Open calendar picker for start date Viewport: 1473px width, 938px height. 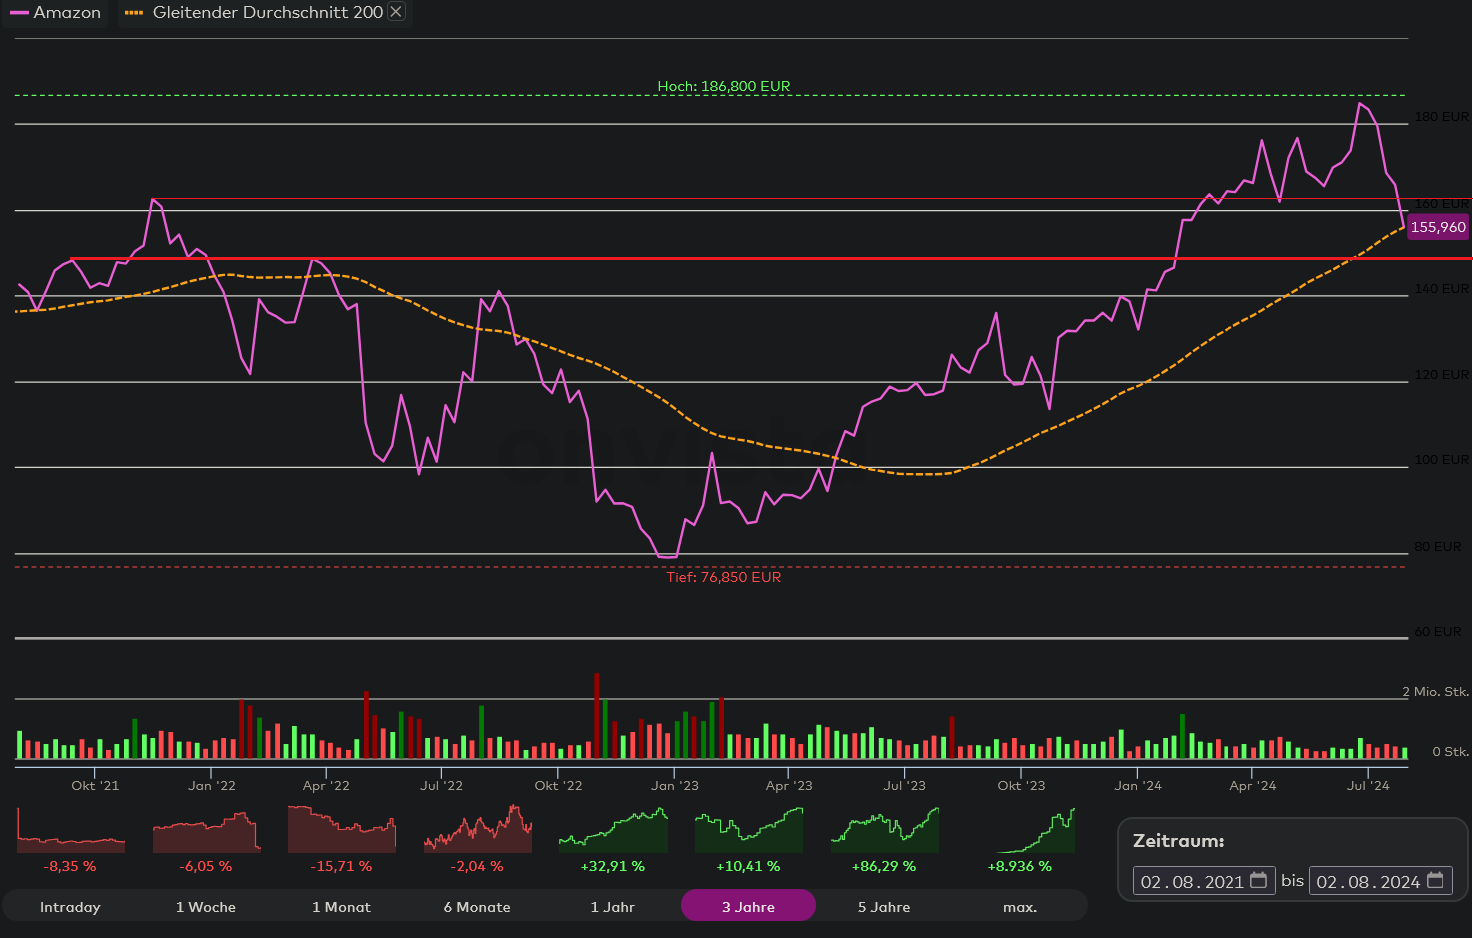[x=1259, y=881]
